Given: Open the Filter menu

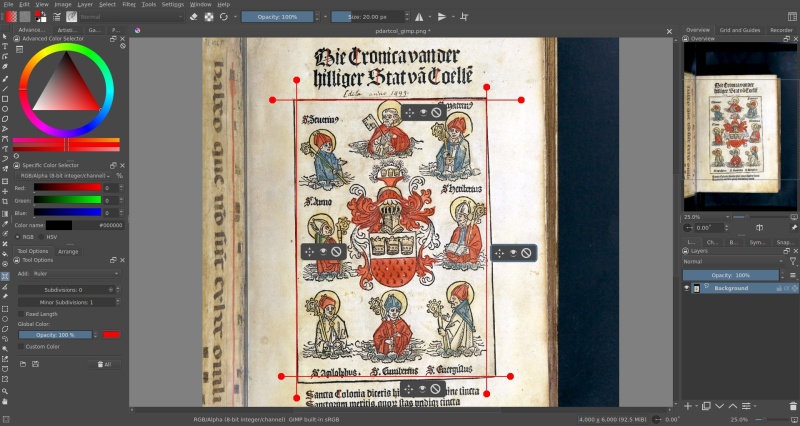Looking at the screenshot, I should coord(129,4).
